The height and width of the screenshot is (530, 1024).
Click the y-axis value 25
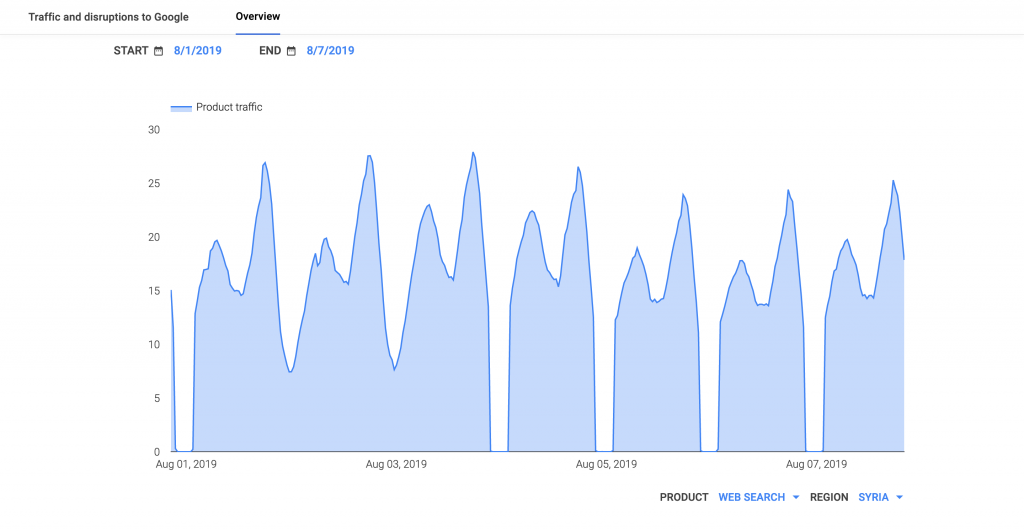tap(154, 183)
